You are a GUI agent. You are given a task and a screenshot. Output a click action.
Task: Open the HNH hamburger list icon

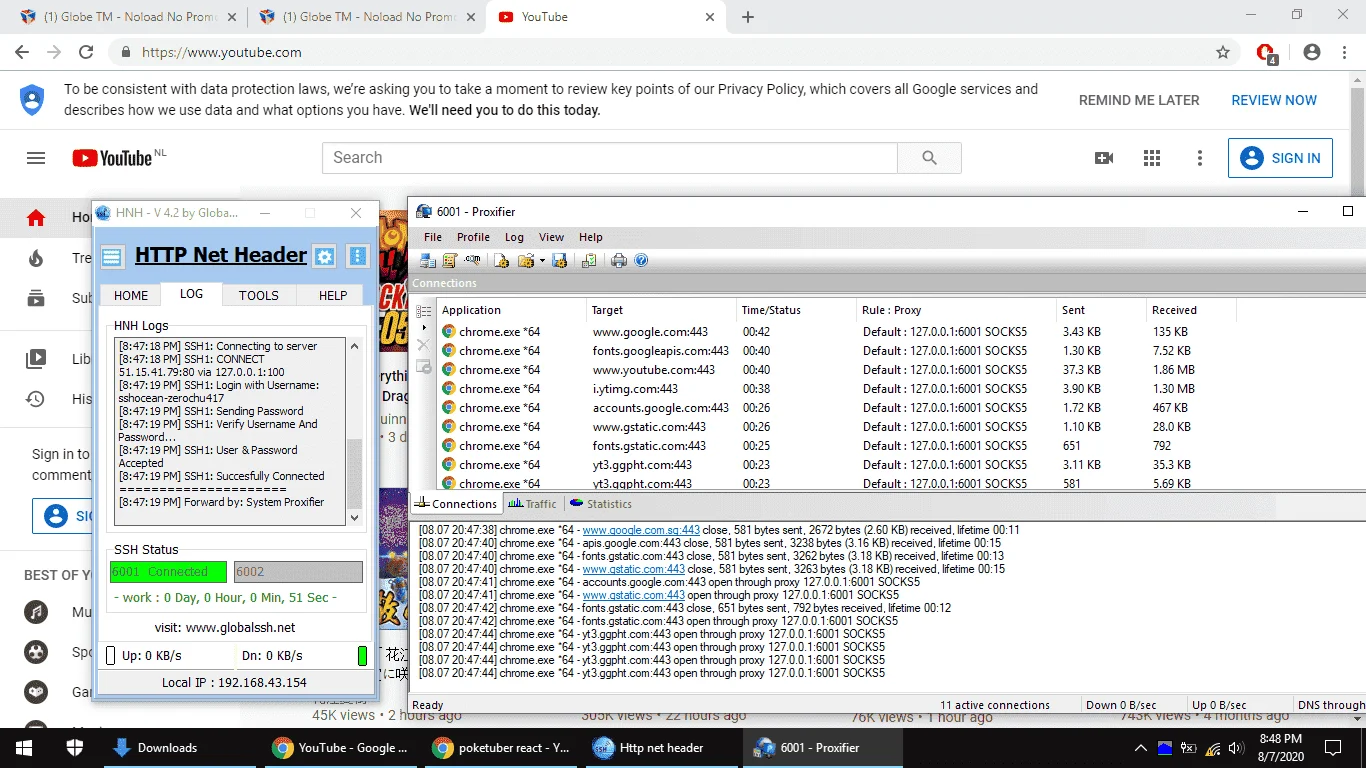[112, 257]
